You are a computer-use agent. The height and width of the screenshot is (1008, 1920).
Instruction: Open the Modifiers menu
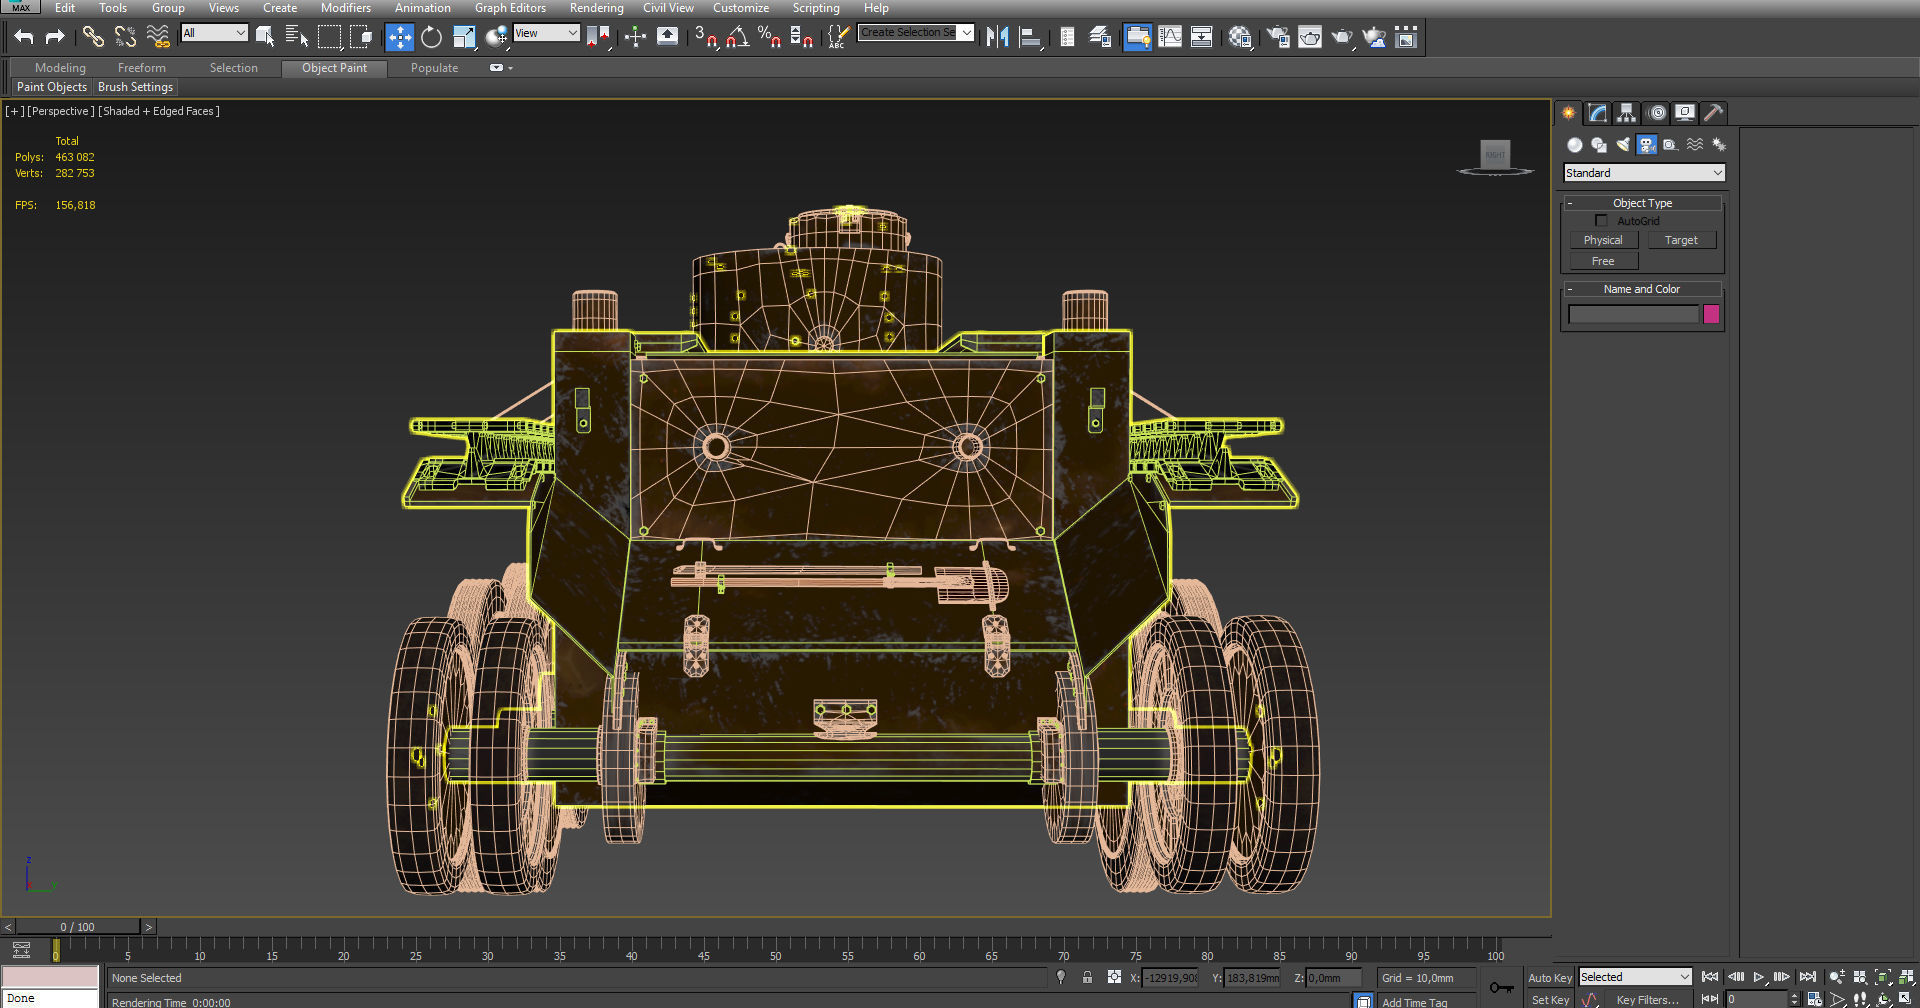(x=346, y=8)
